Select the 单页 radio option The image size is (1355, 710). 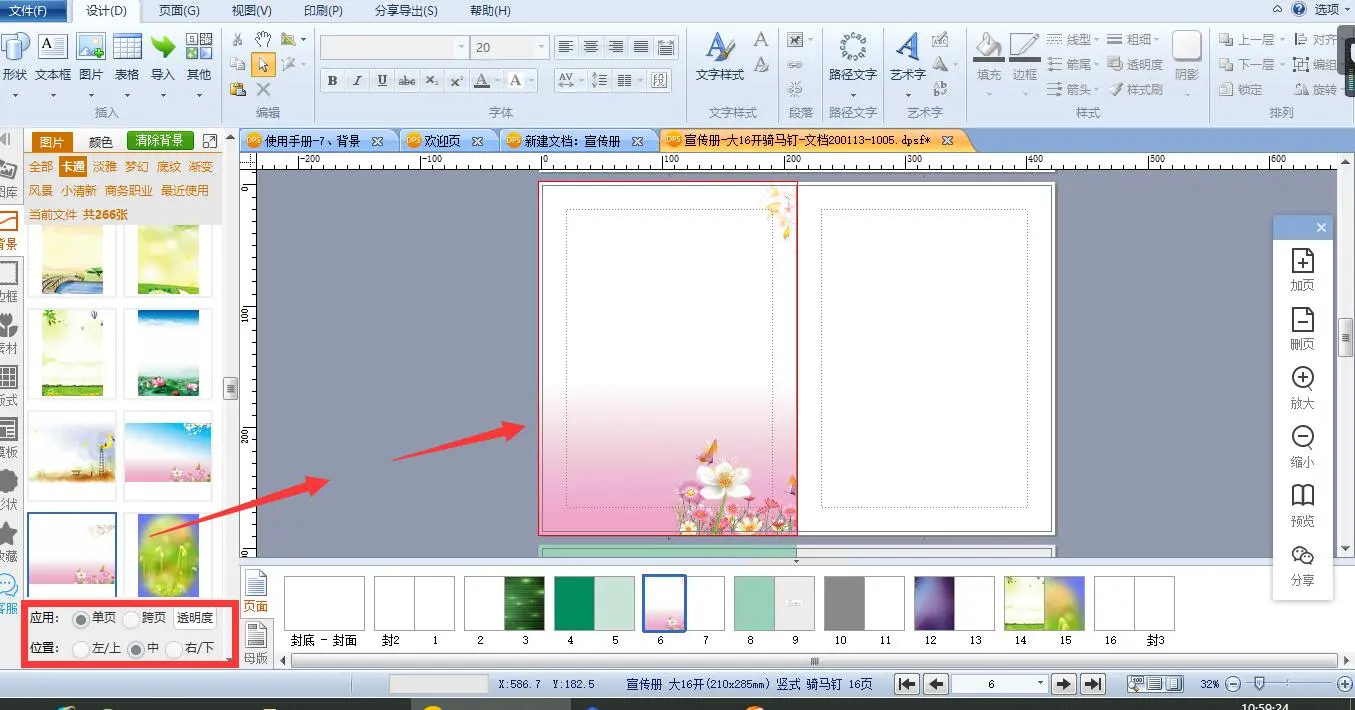point(81,619)
